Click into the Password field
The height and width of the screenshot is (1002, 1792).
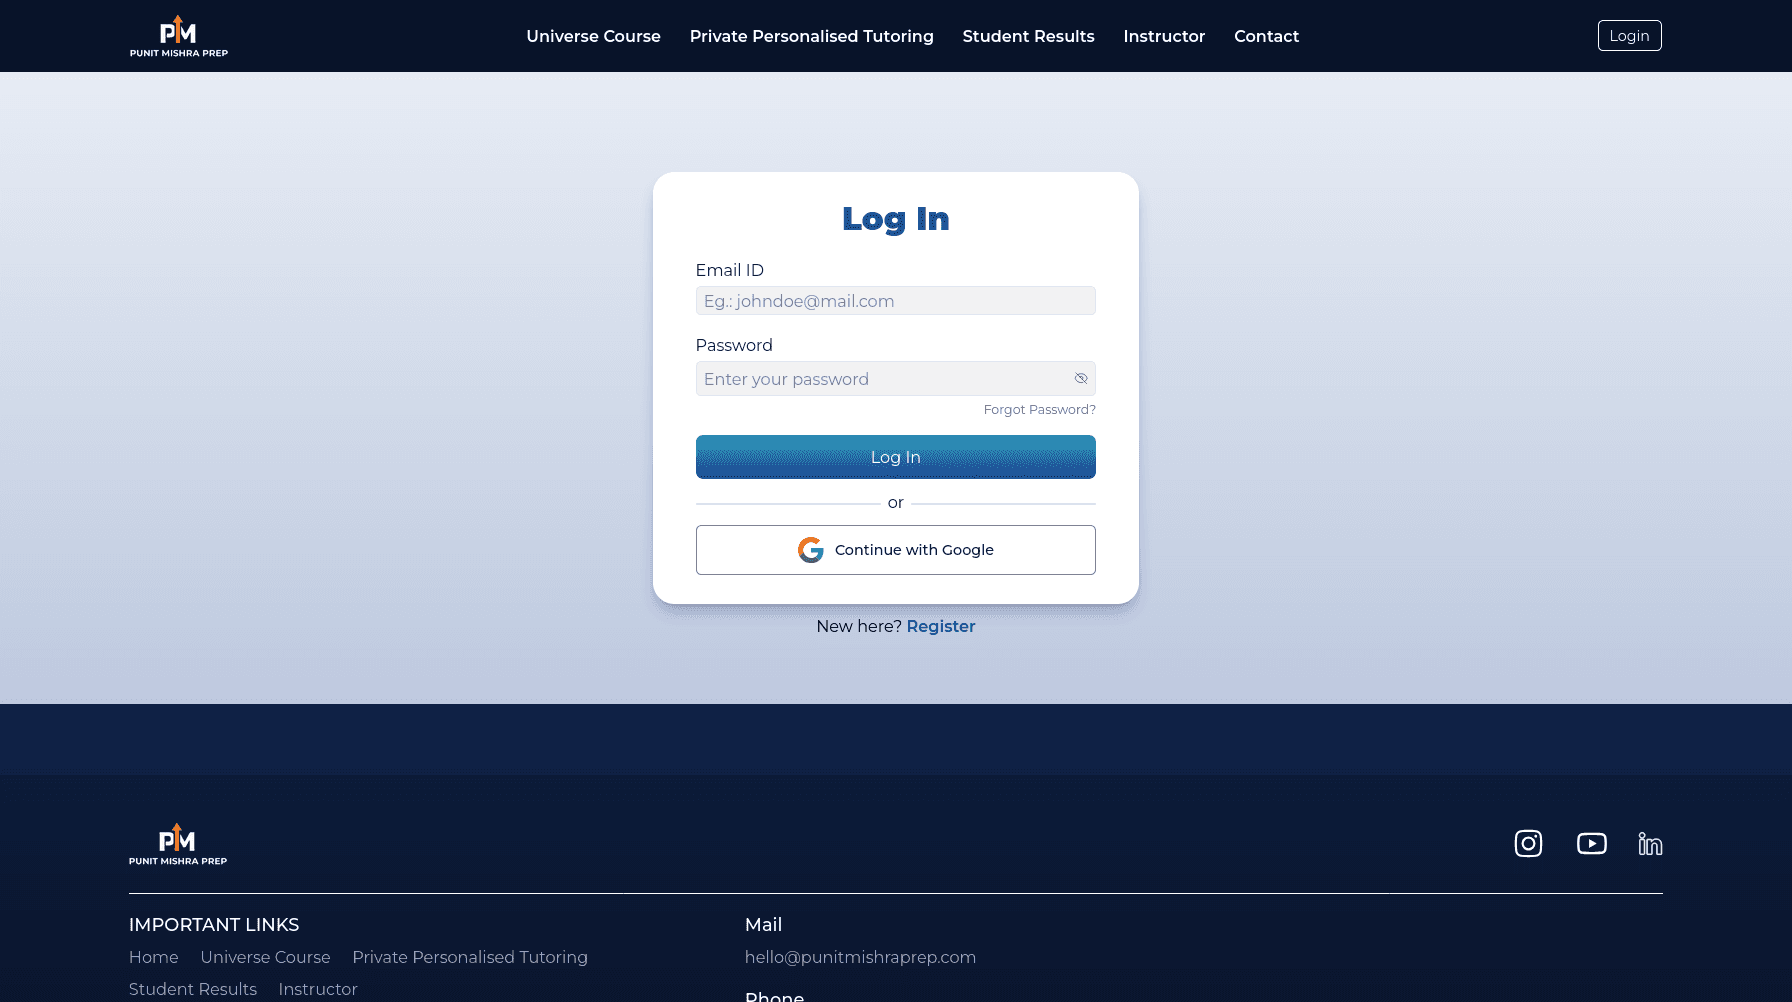pos(880,379)
